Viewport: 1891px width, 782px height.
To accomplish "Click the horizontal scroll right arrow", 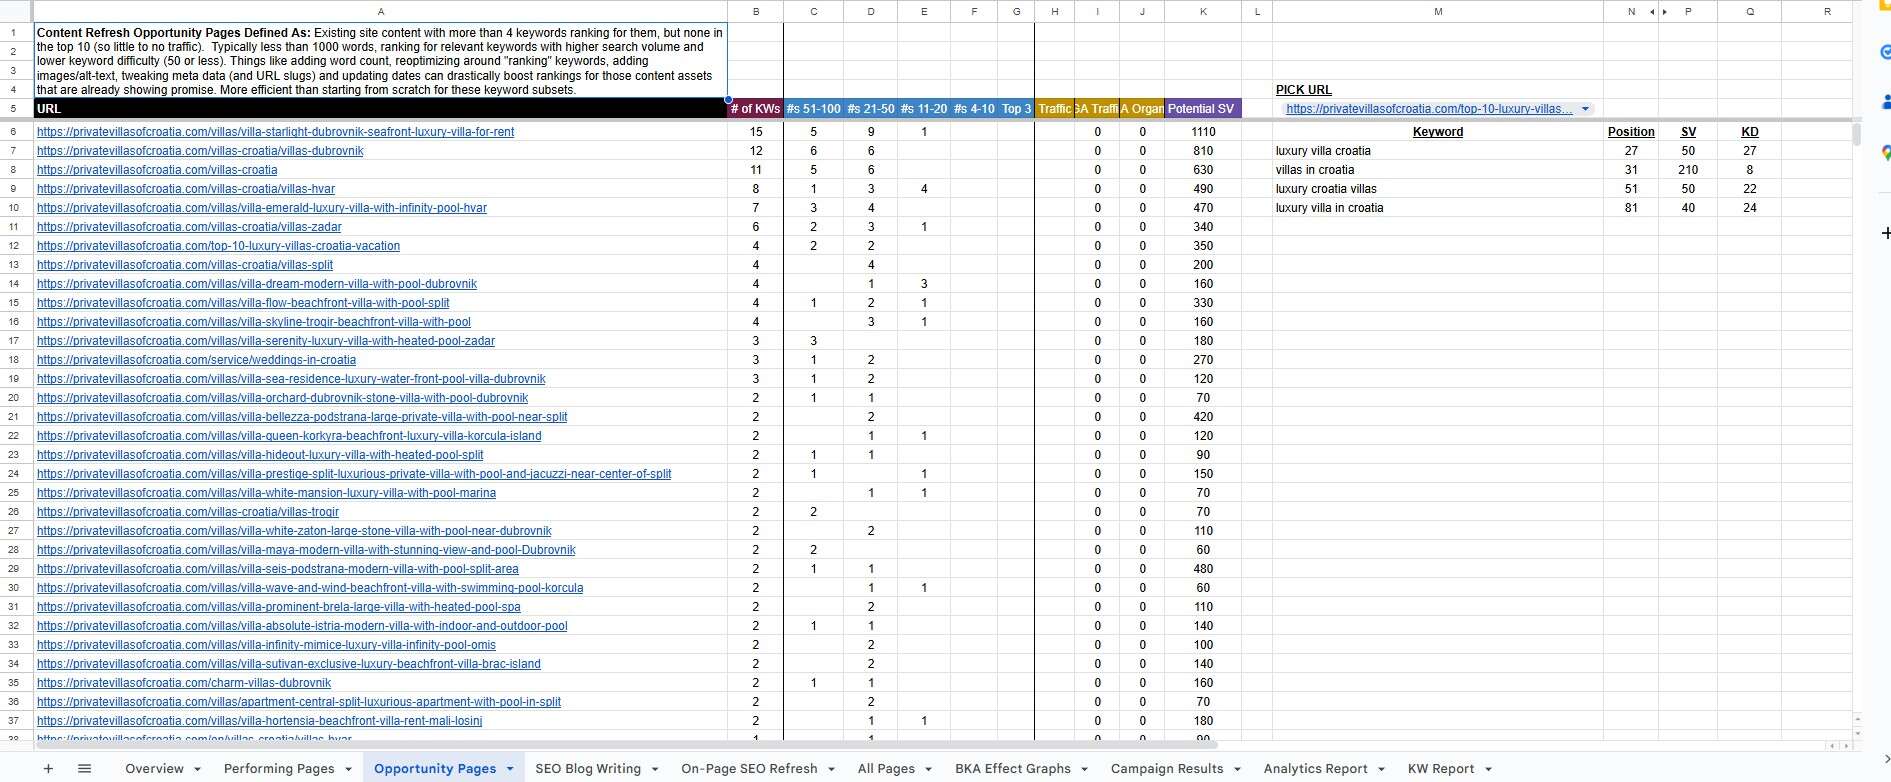I will pyautogui.click(x=1844, y=745).
